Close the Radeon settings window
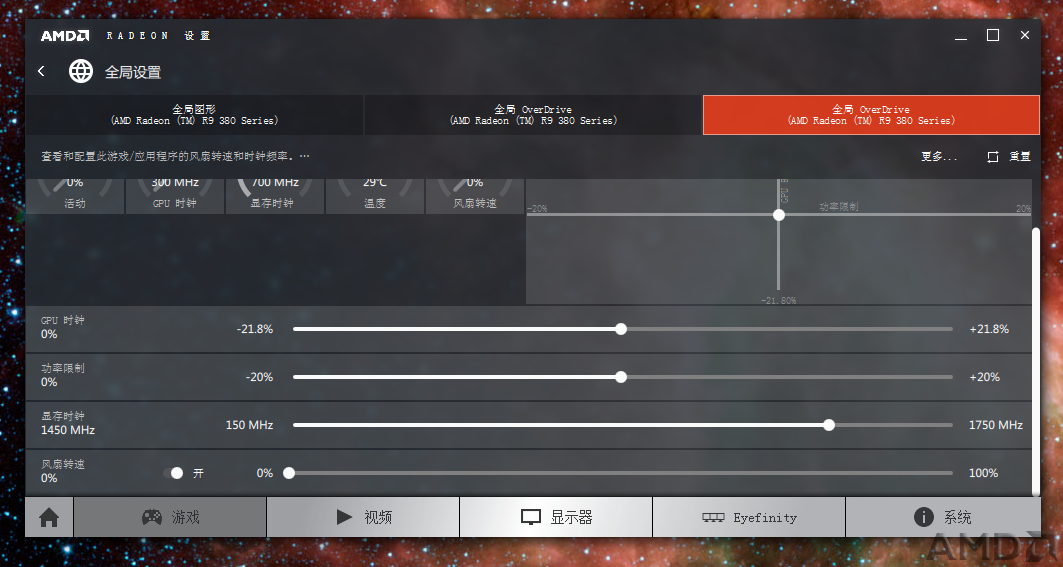The height and width of the screenshot is (567, 1063). (1025, 35)
